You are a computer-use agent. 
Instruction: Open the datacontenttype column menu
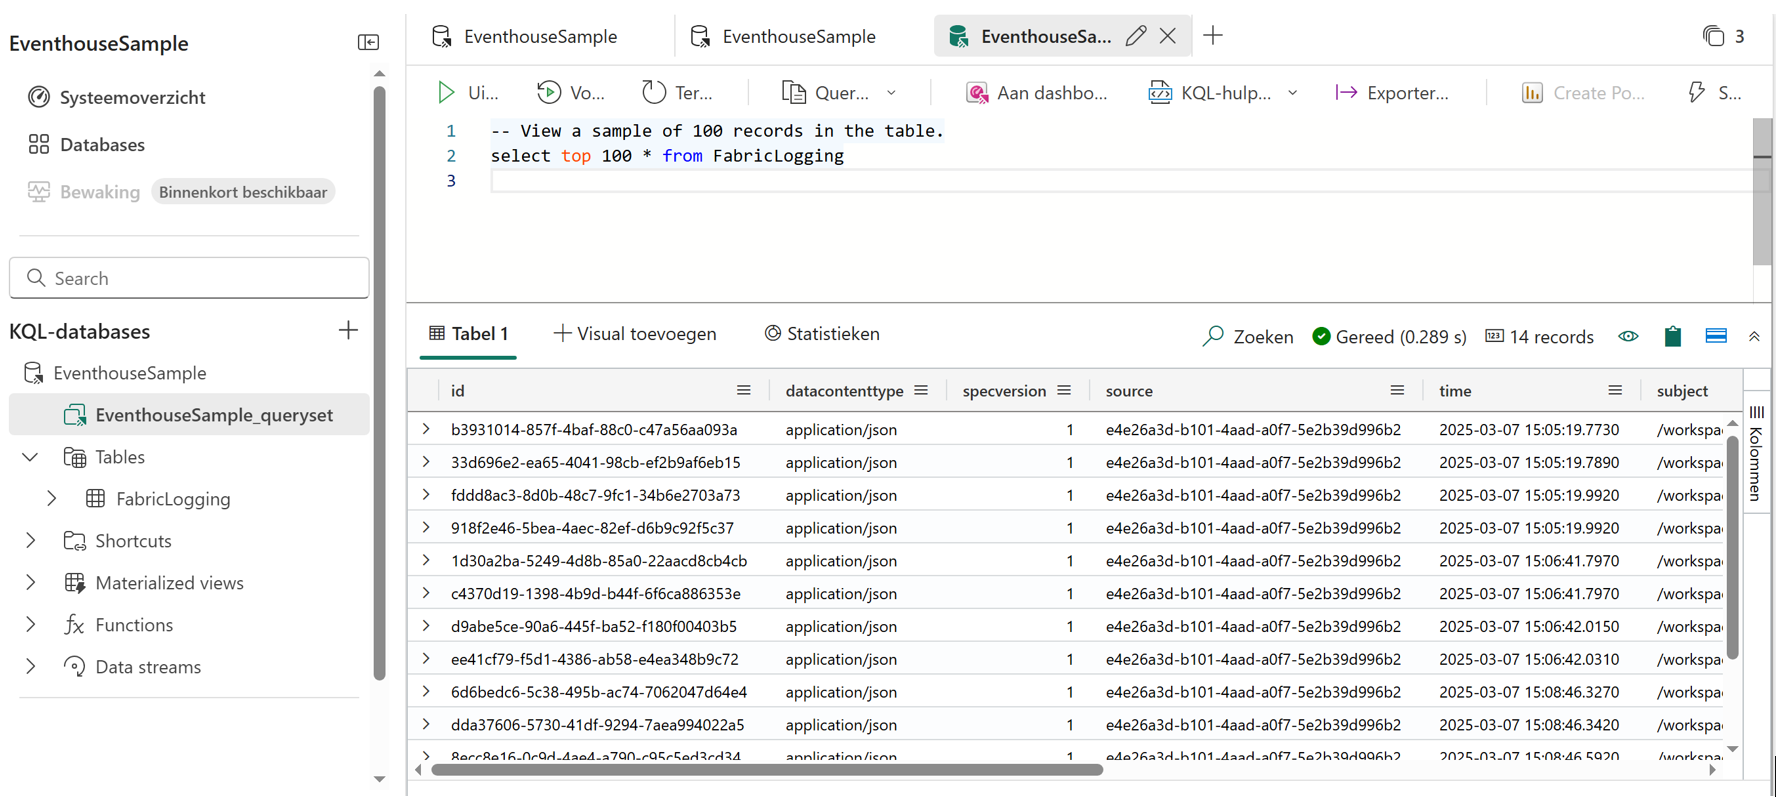(921, 391)
